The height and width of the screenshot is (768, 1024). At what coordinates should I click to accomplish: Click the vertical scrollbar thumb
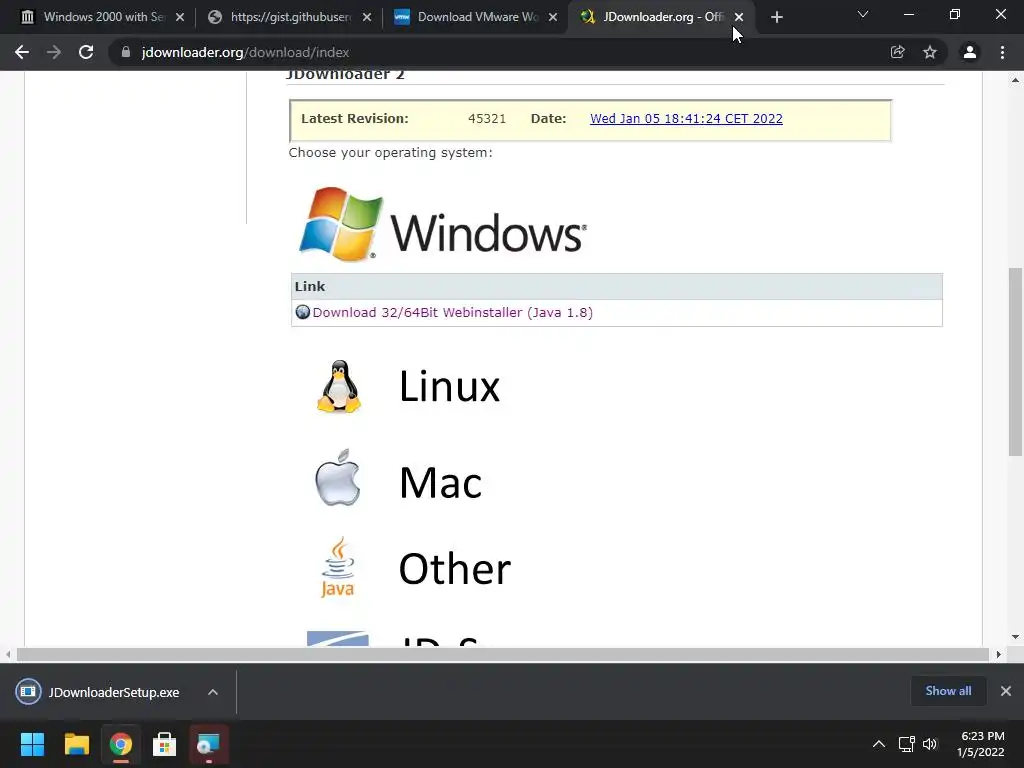(x=1015, y=362)
